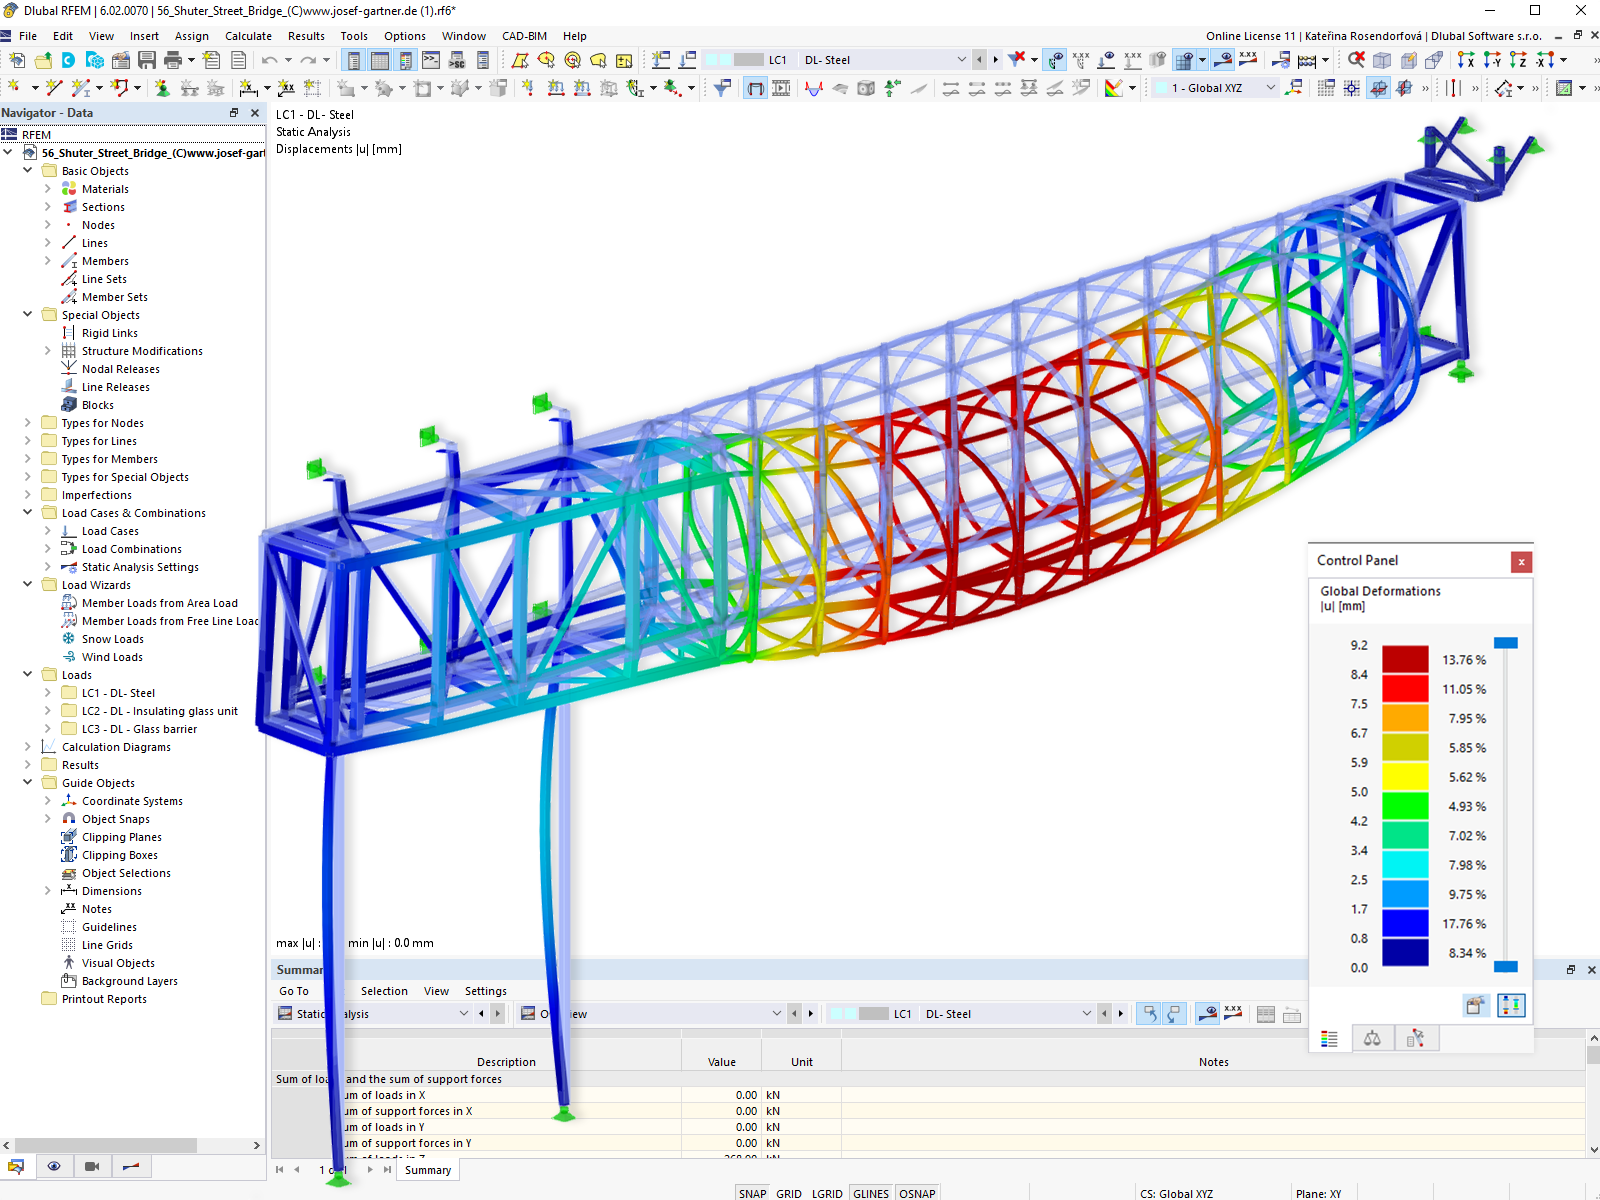Toggle result smoothing tab in Control Panel
Viewport: 1600px width, 1200px height.
tap(1417, 1038)
